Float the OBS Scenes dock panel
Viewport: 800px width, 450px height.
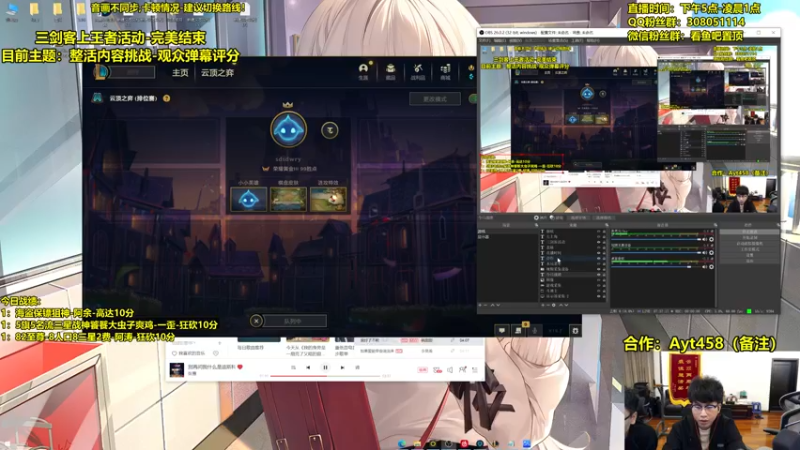[536, 225]
